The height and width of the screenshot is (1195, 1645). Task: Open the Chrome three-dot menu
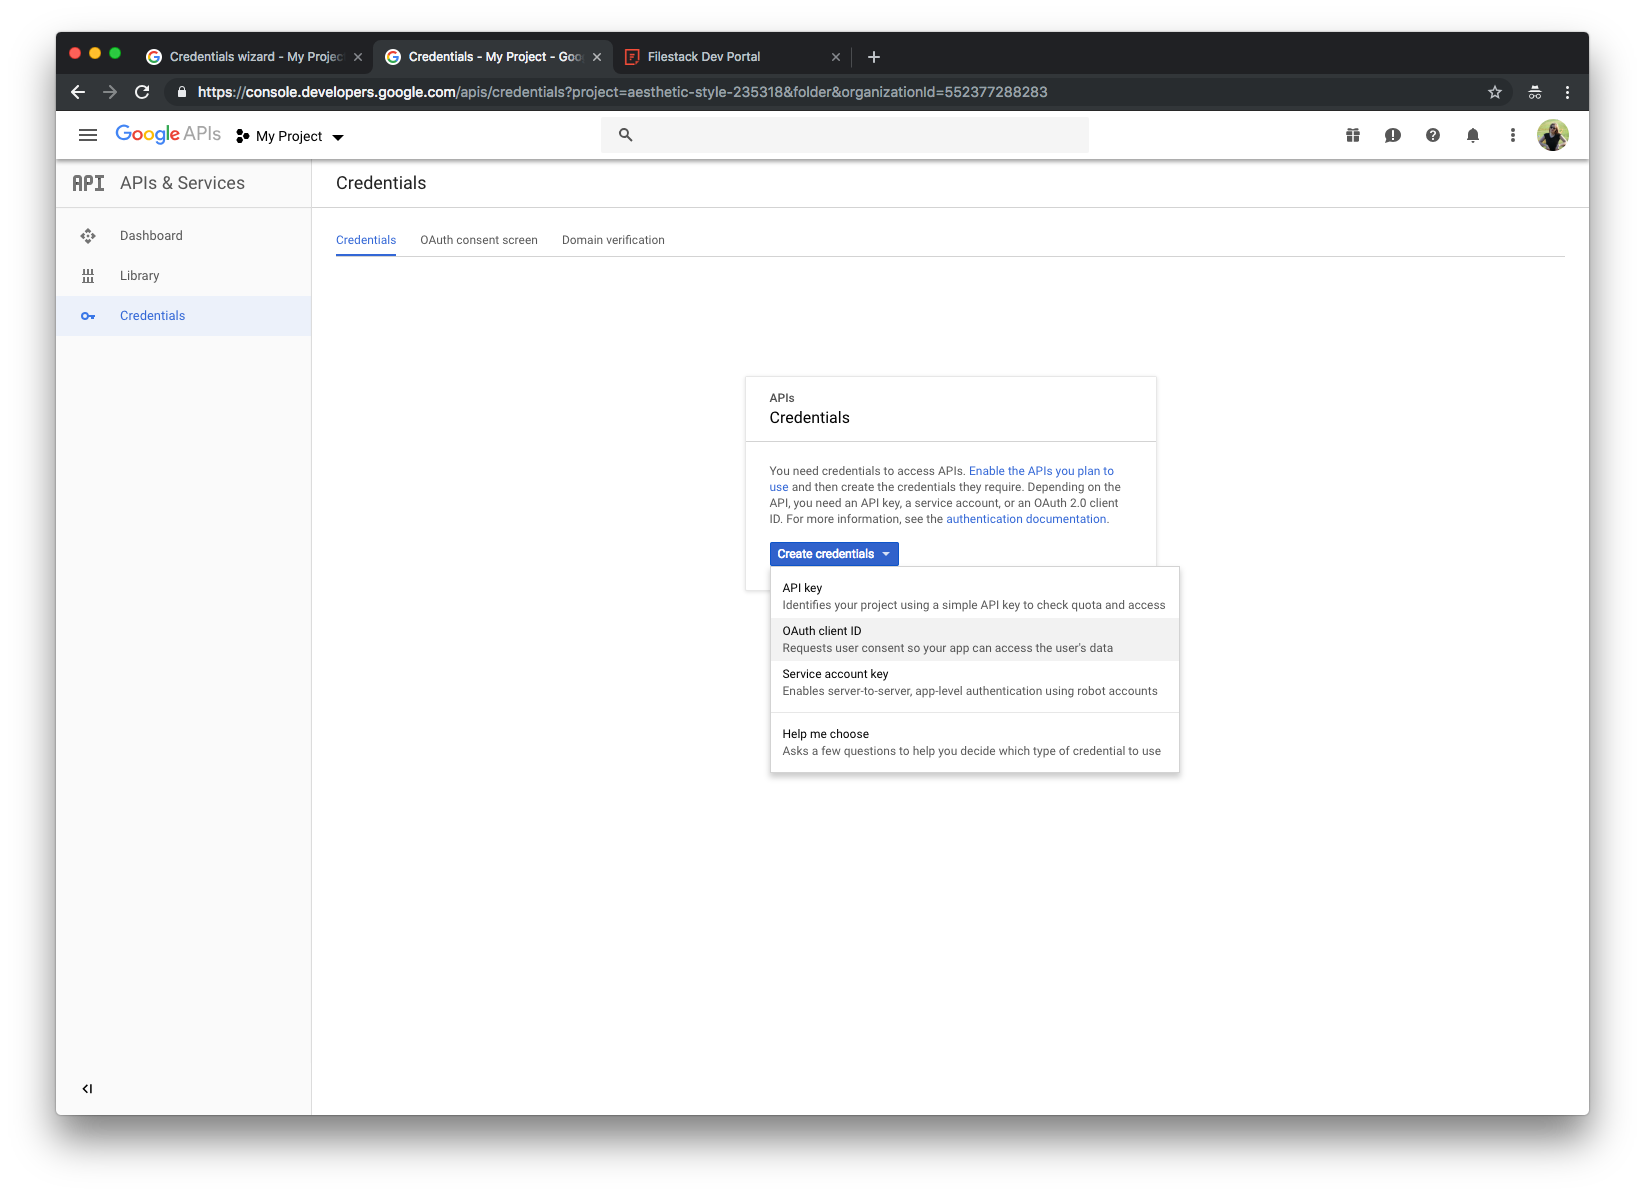coord(1567,92)
